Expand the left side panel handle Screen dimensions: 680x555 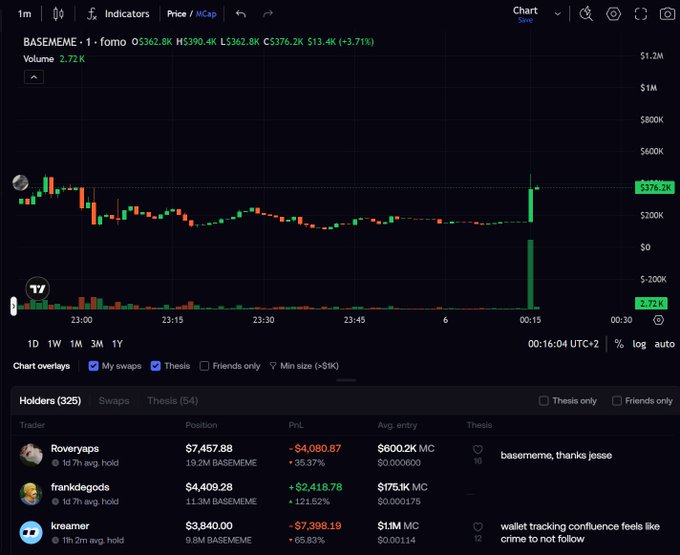(13, 306)
